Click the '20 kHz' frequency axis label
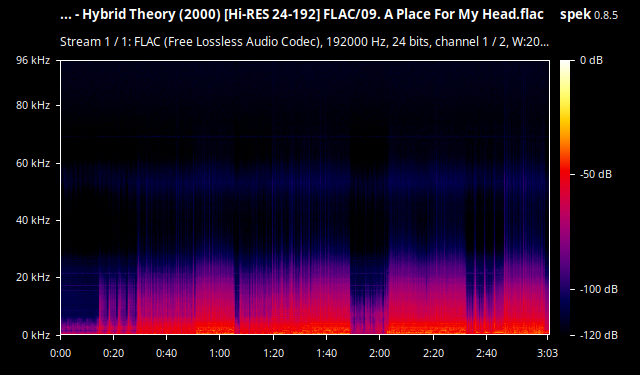The width and height of the screenshot is (640, 375). 33,277
